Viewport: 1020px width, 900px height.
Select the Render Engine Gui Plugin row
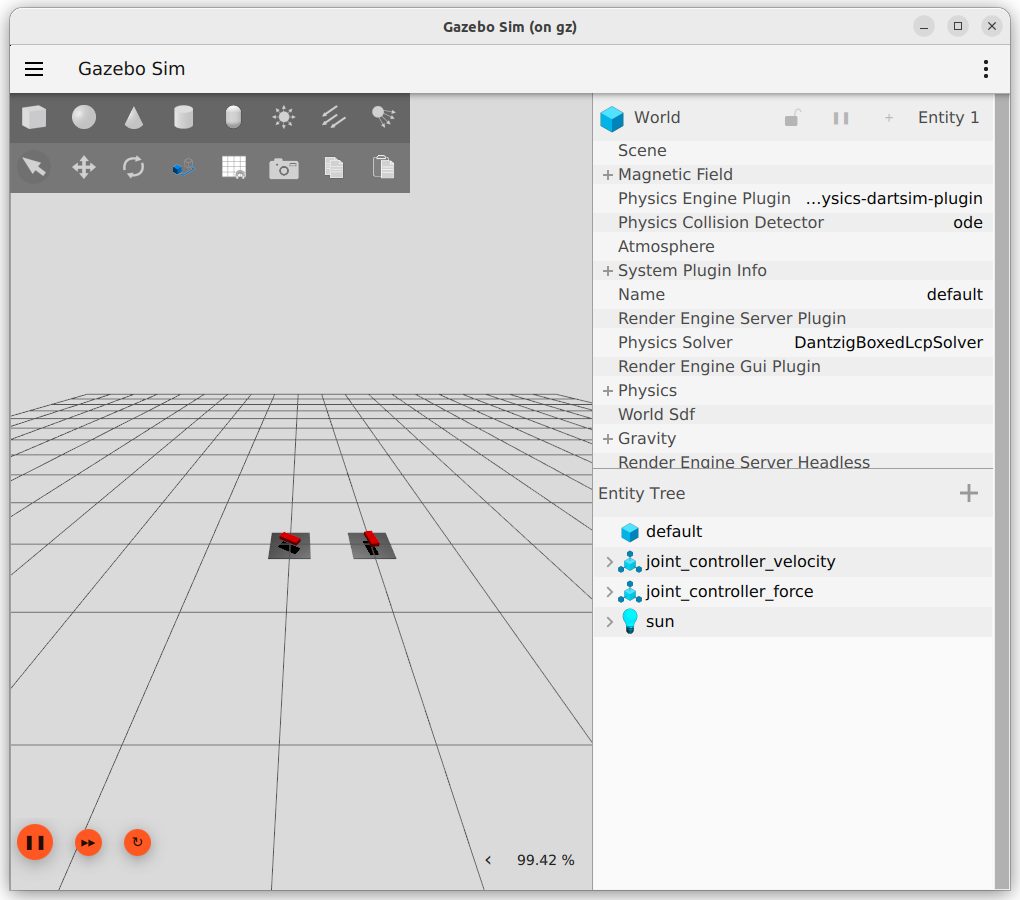(x=793, y=367)
